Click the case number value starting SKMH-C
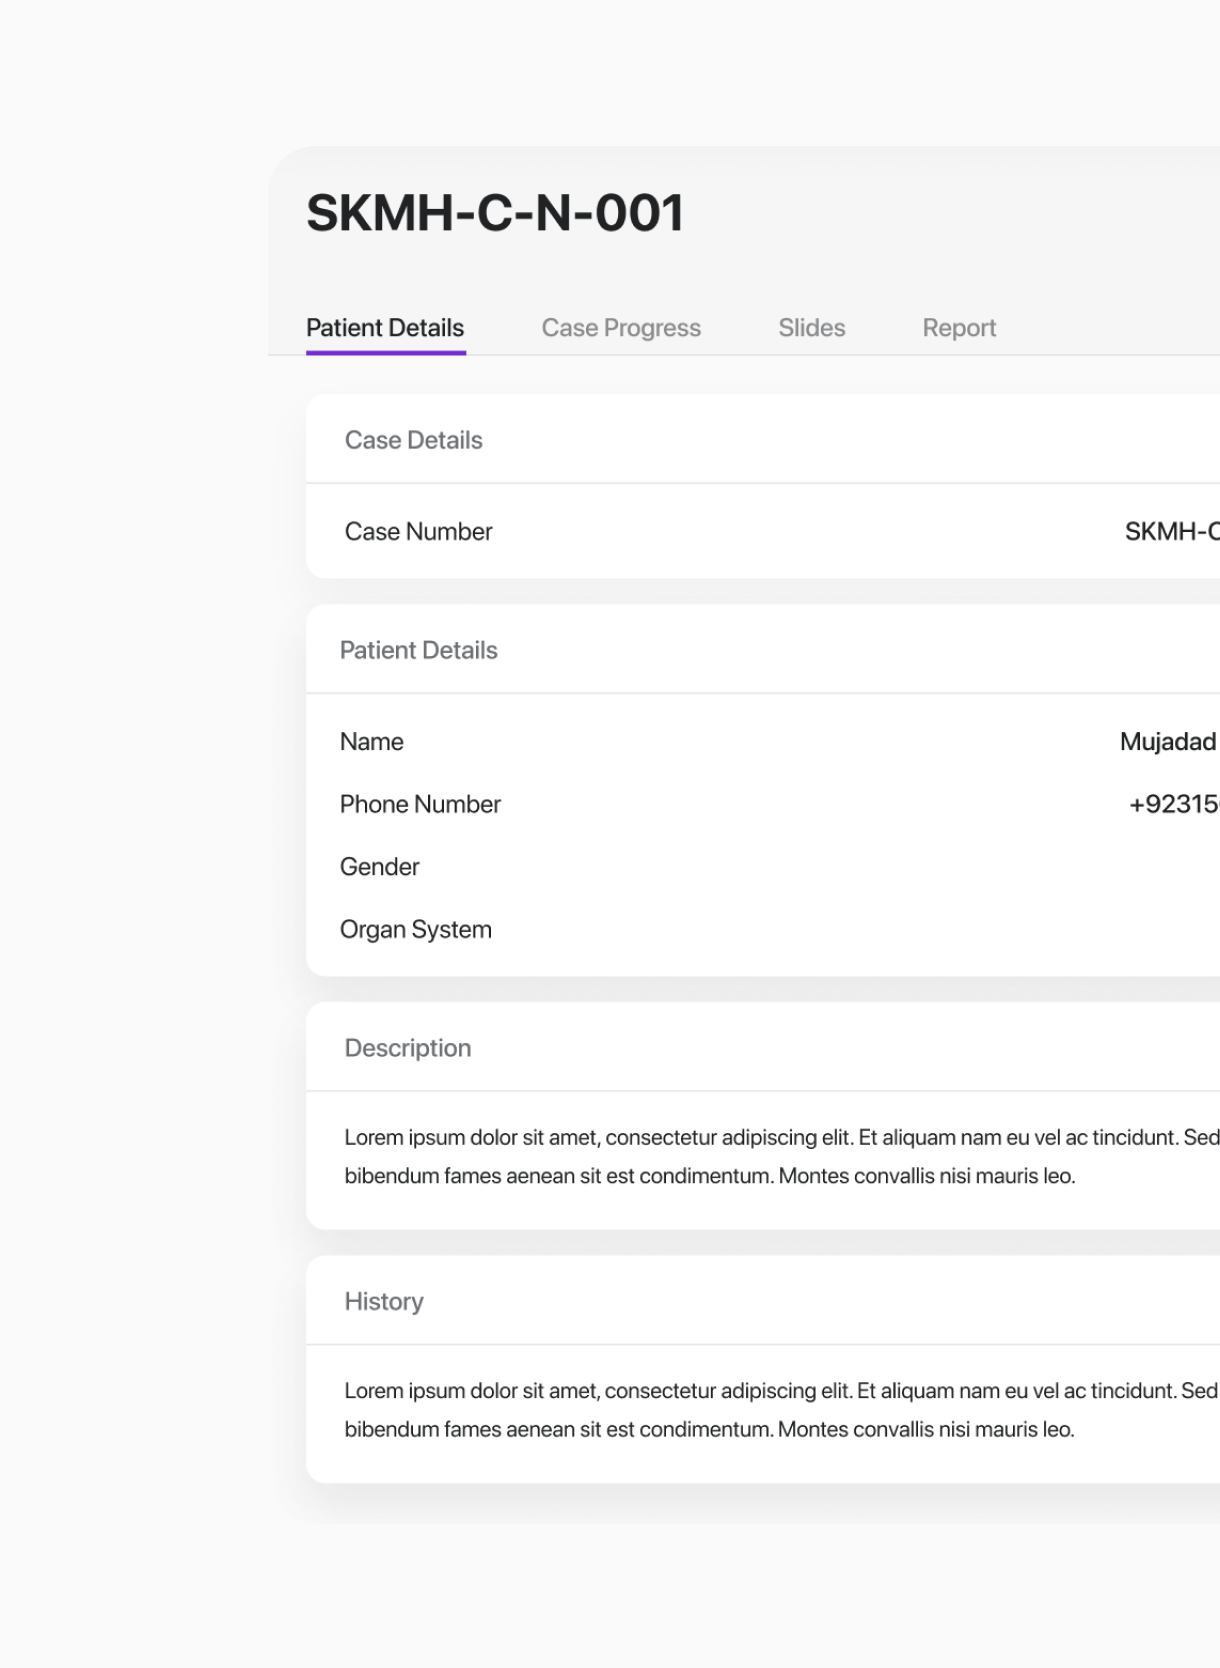Screen dimensions: 1220x1668 coord(1171,532)
